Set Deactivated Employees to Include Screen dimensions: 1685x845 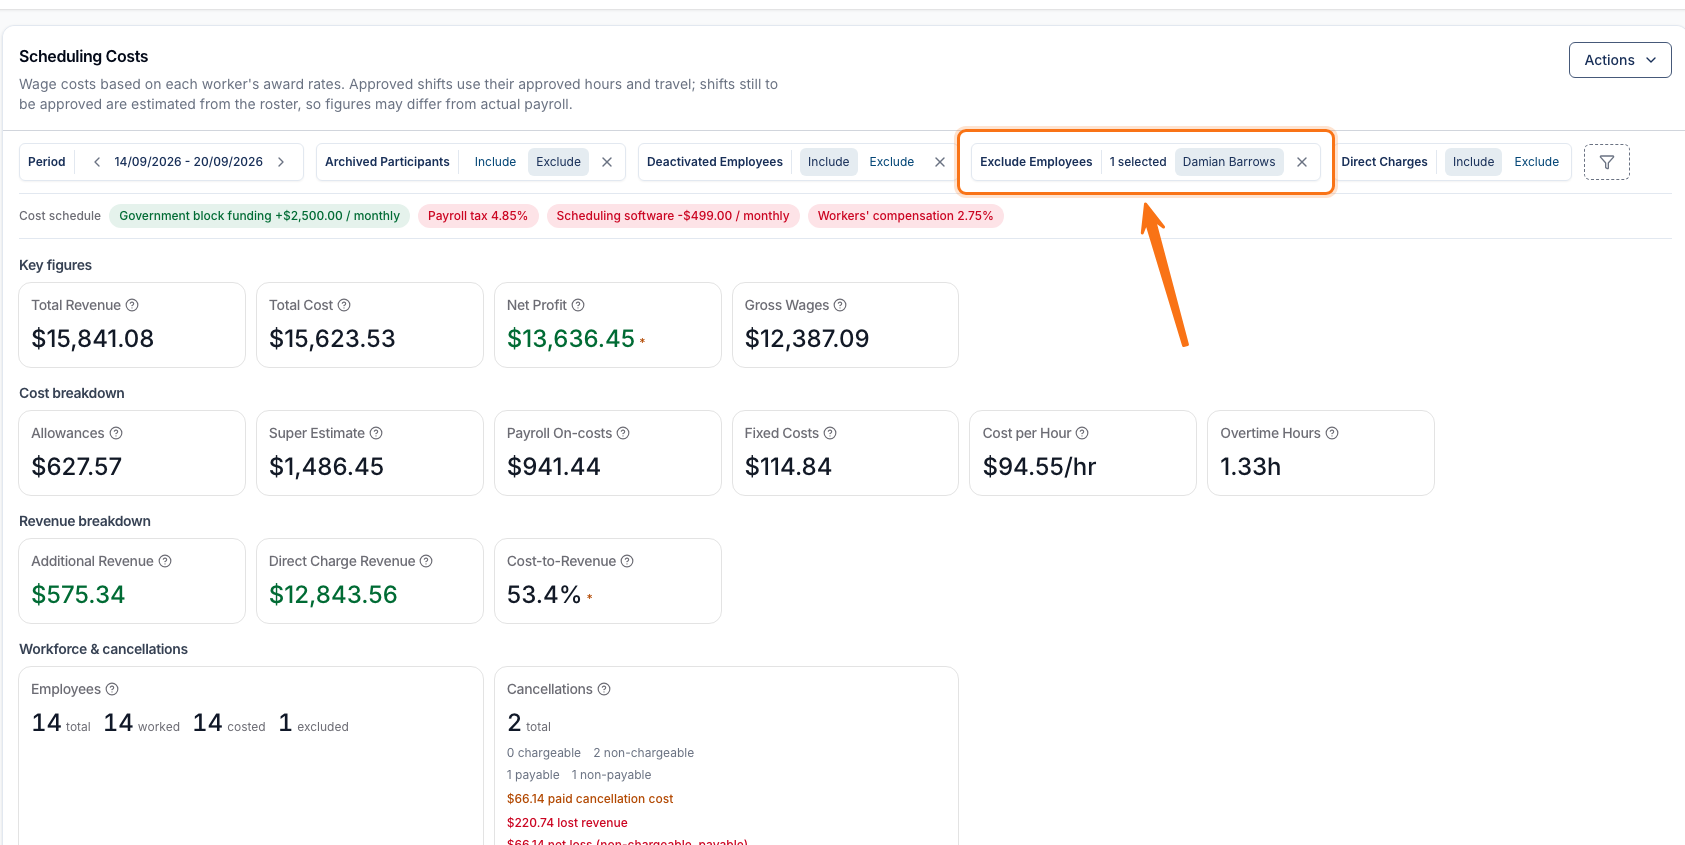point(828,162)
